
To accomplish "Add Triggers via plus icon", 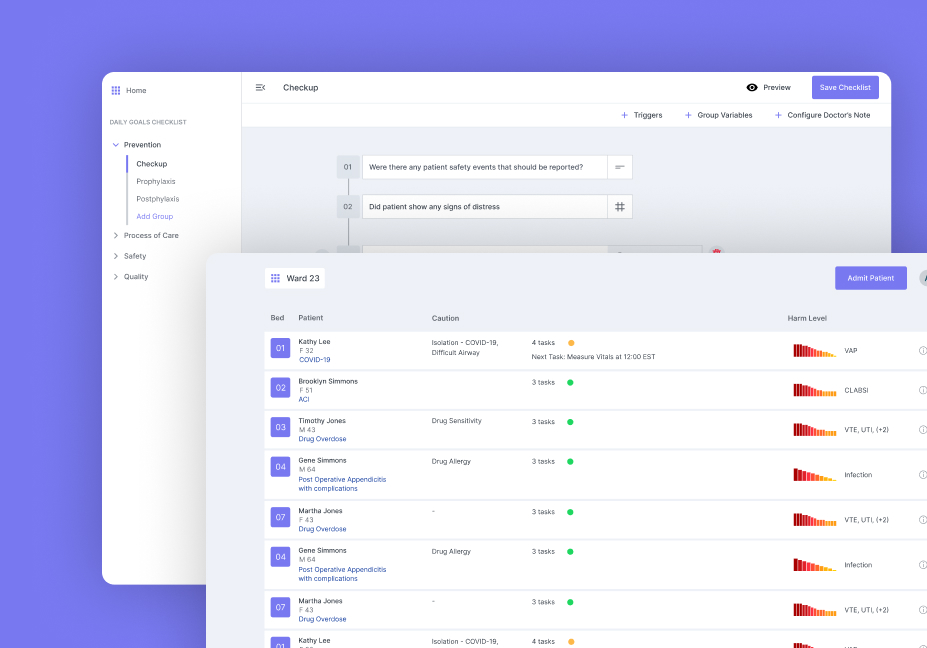I will 624,115.
